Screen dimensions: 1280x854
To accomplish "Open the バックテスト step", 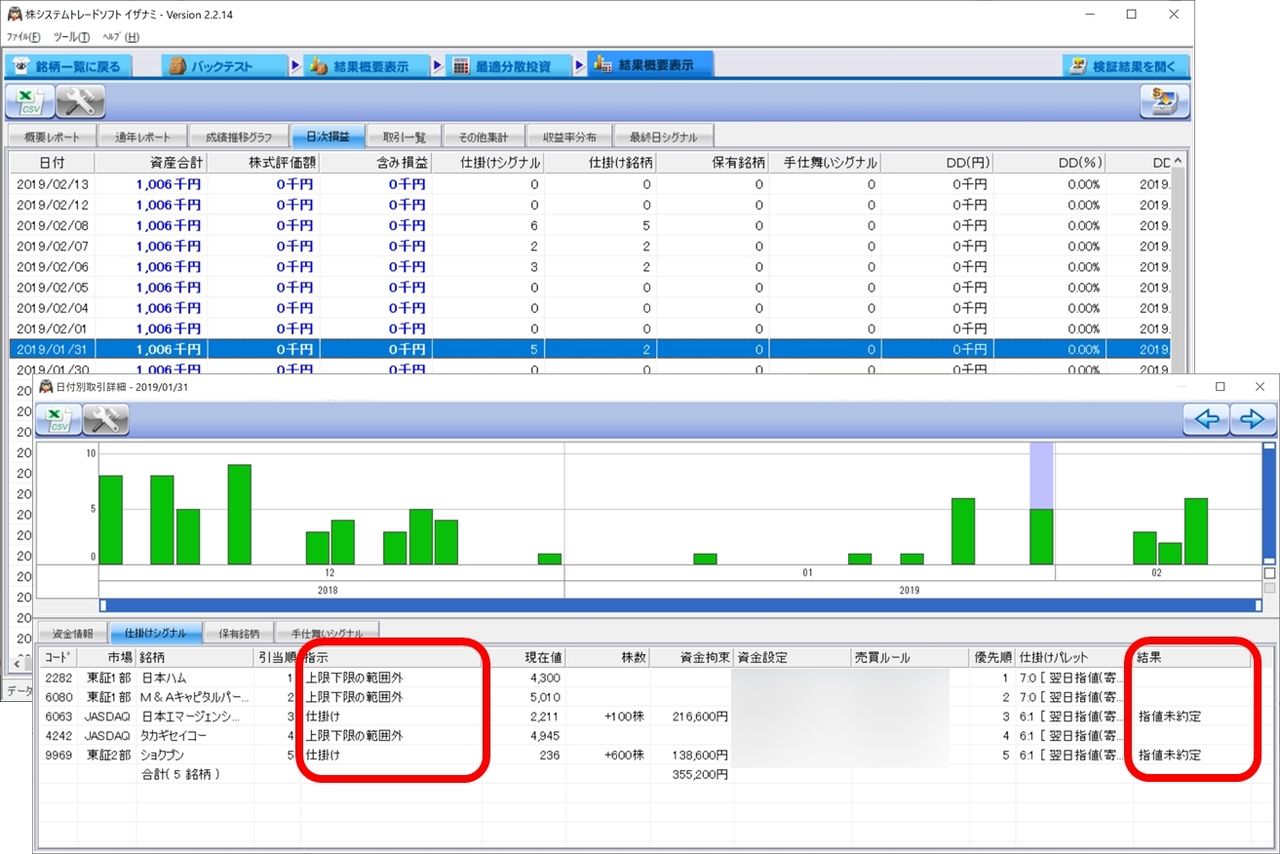I will (x=225, y=66).
